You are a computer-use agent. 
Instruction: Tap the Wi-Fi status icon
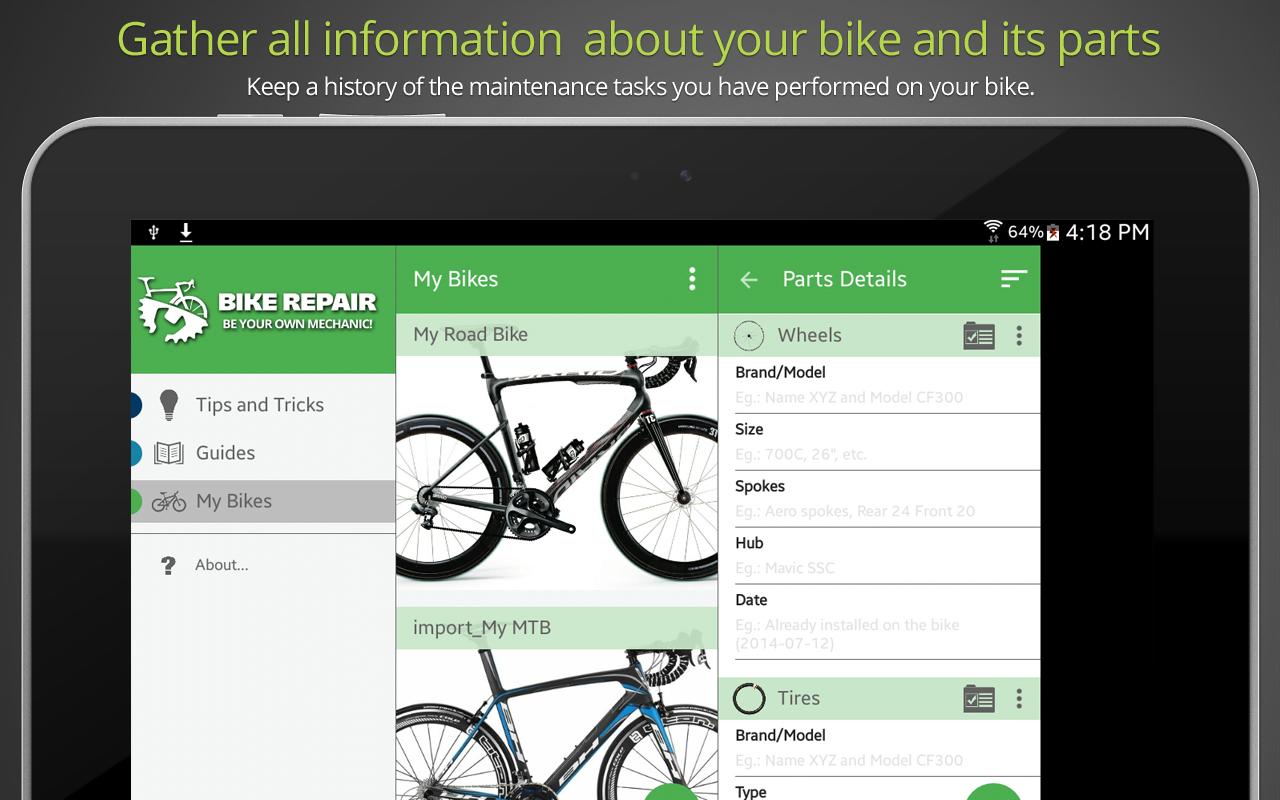992,232
